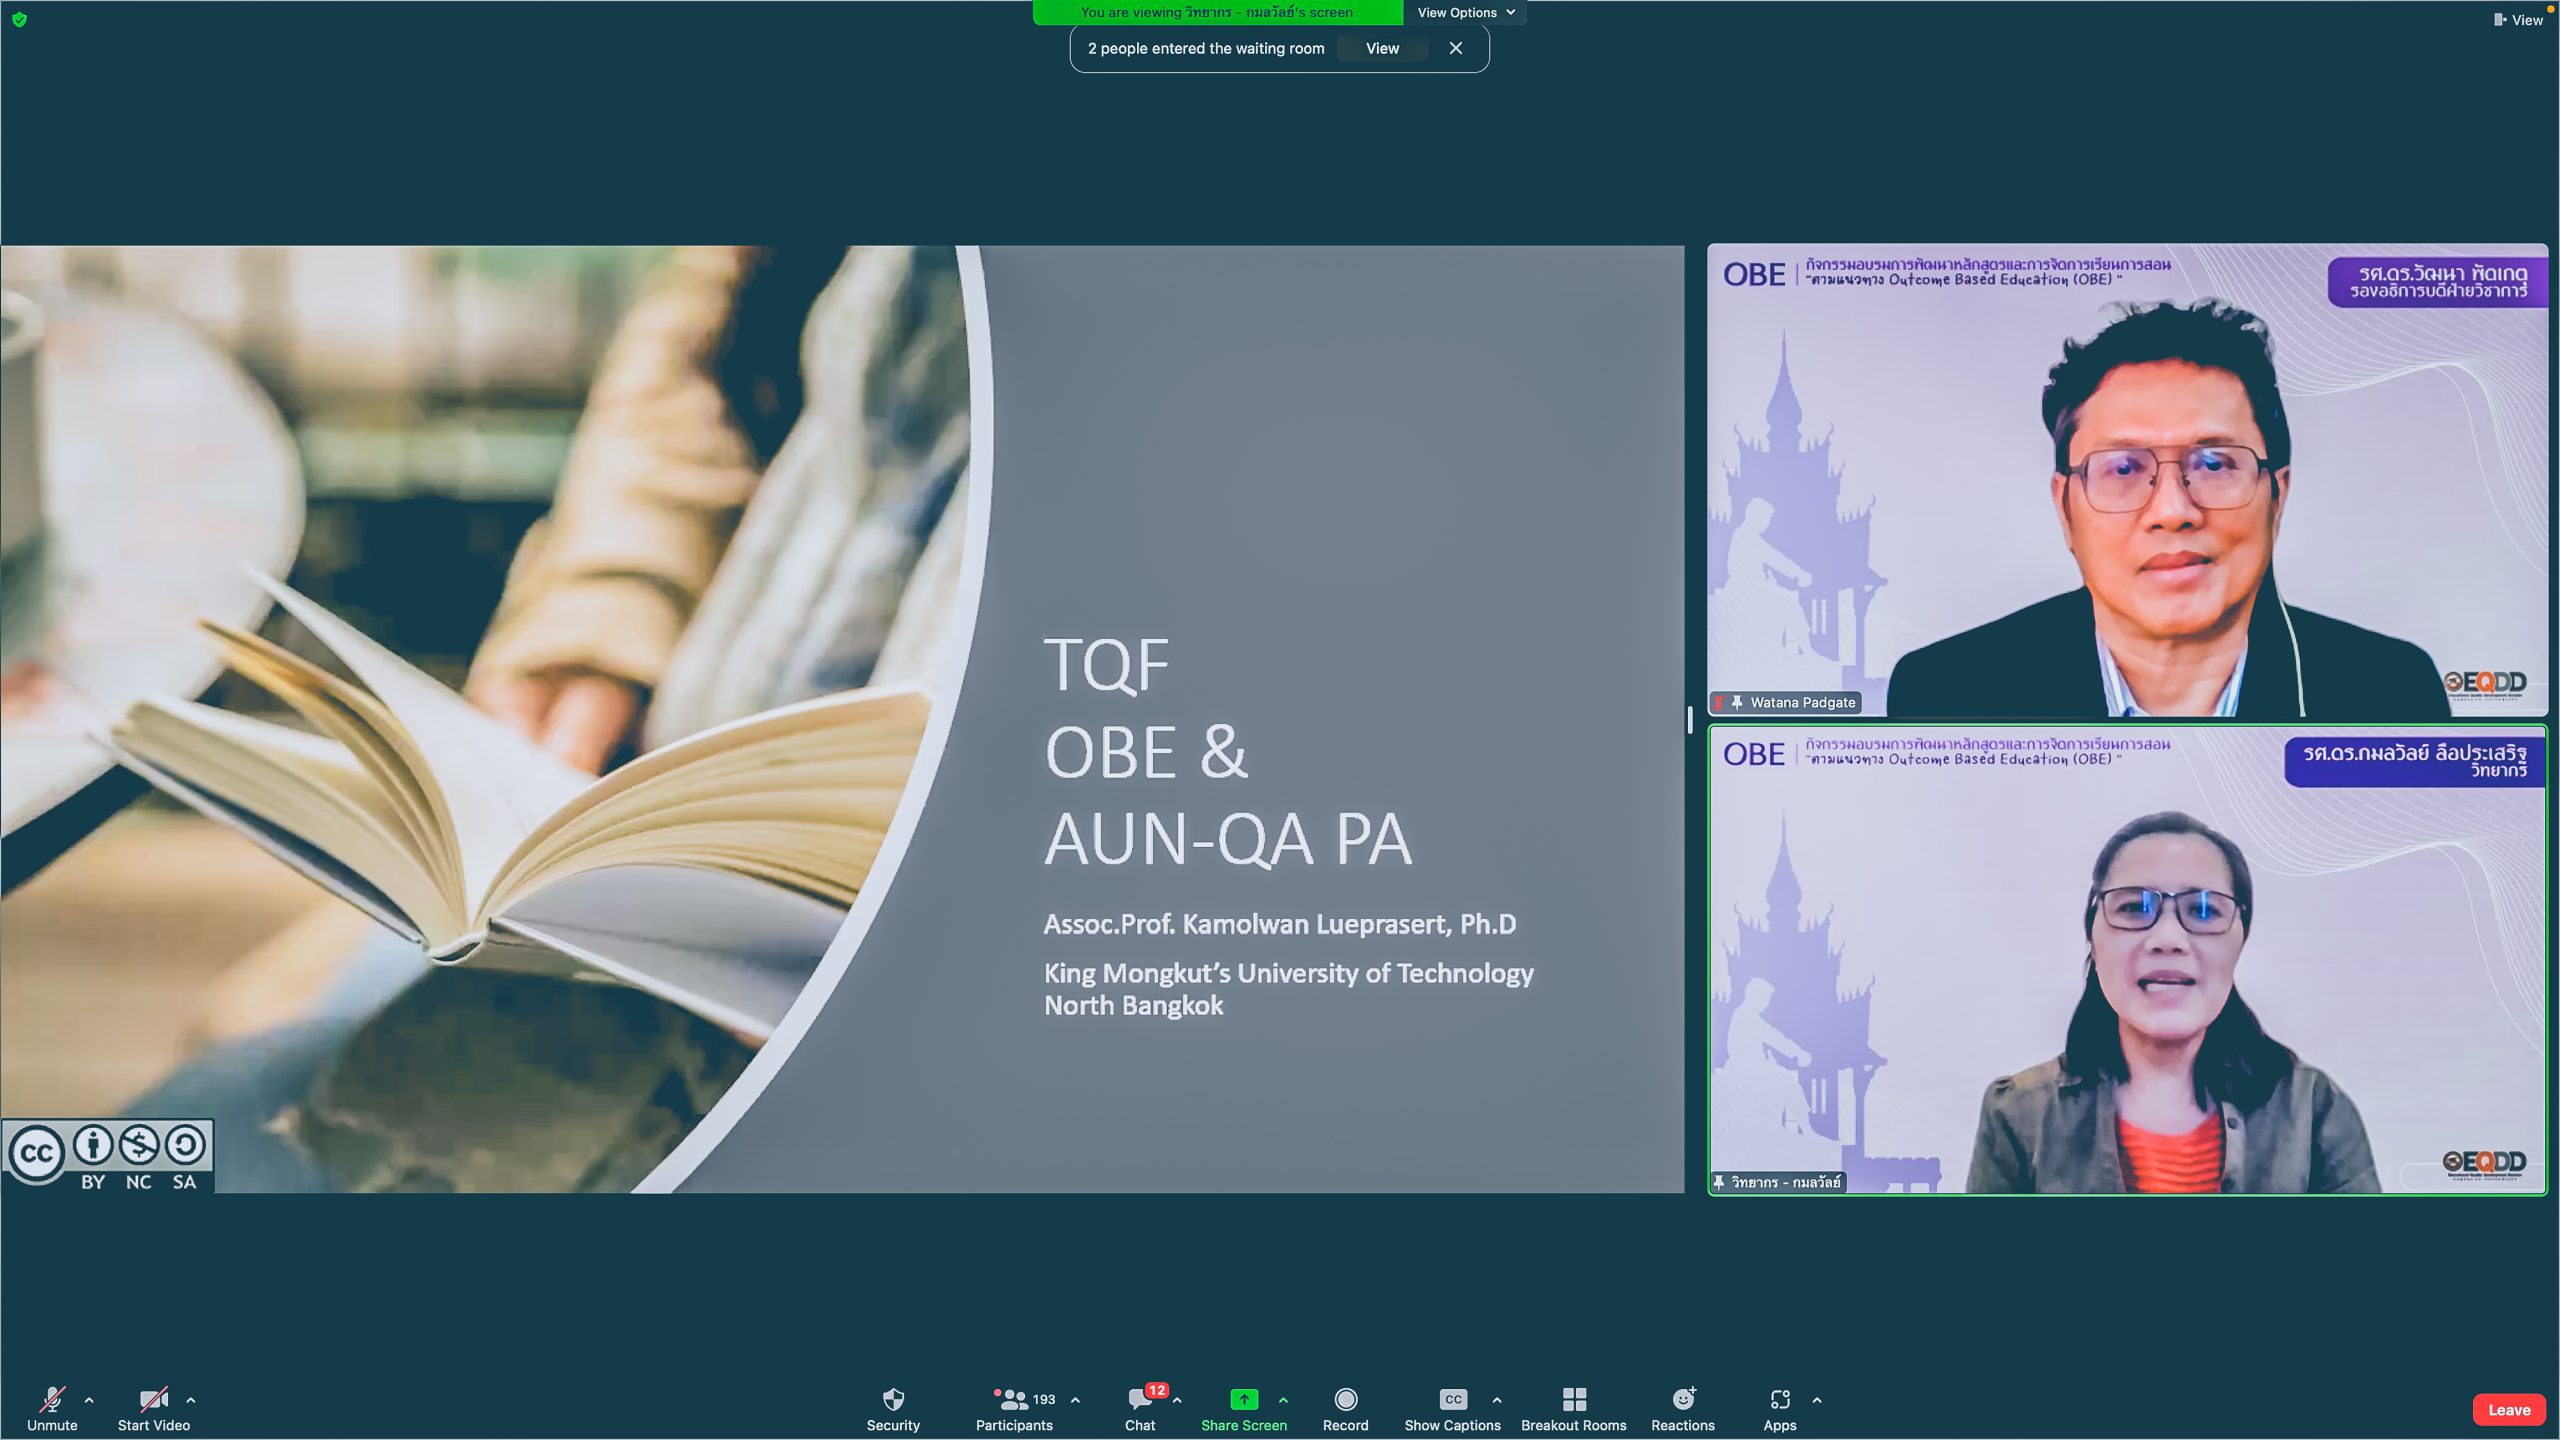Click the pin icon beside วิทยากร - กมลวัลย์

click(1719, 1182)
